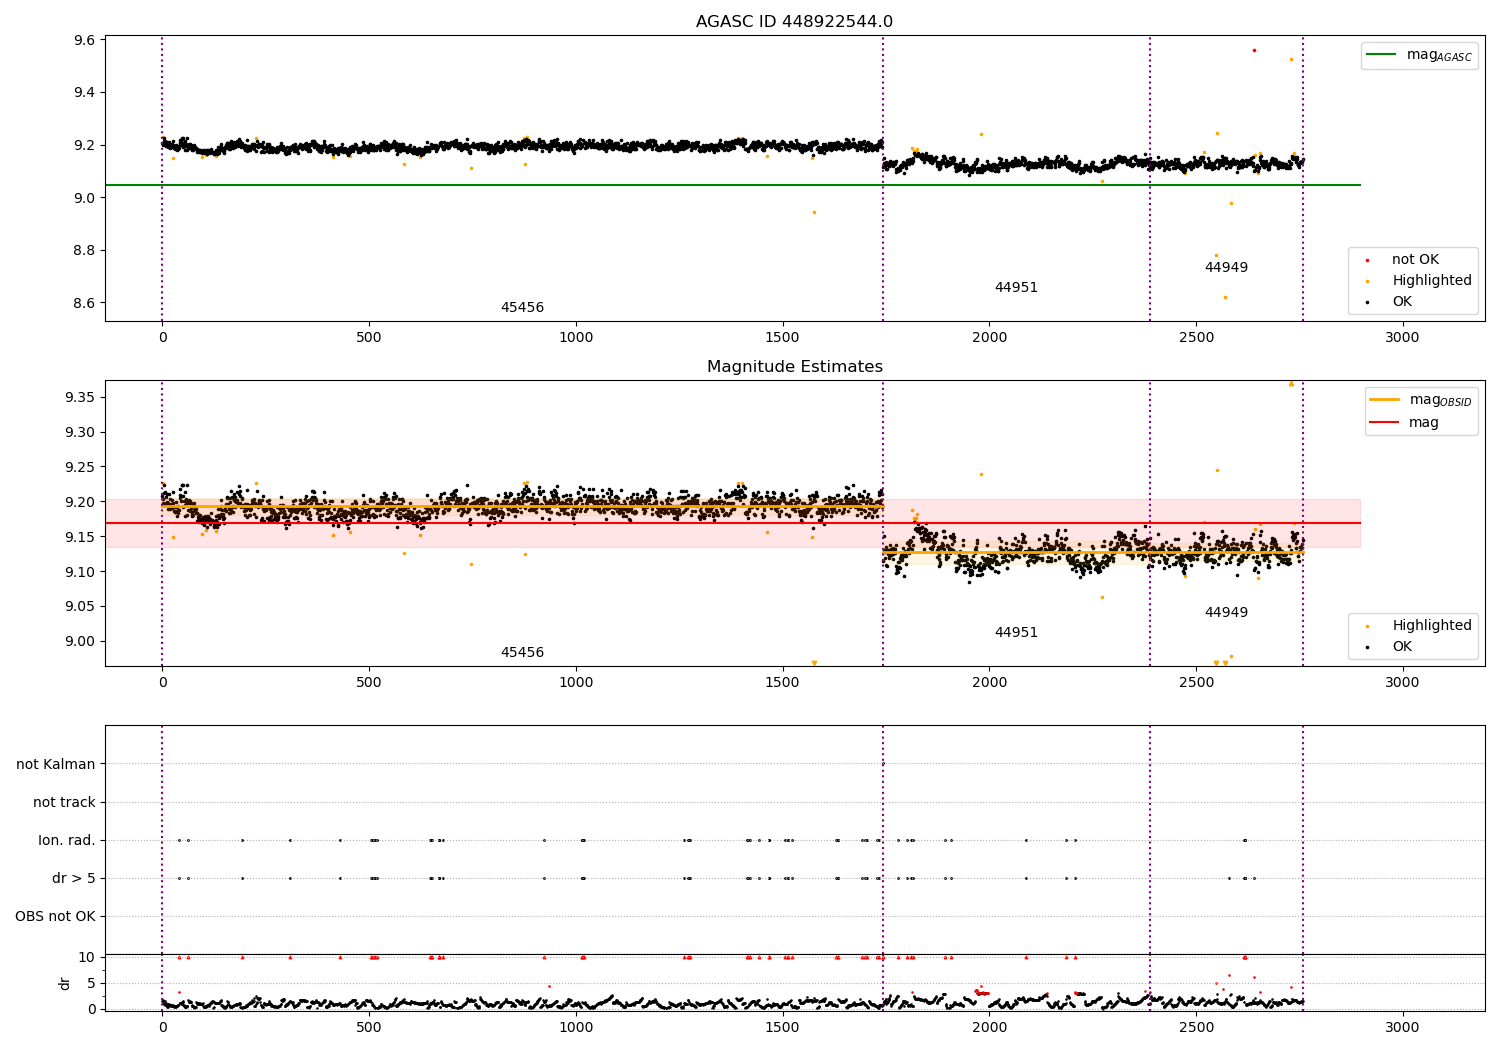Click the 'not Kalman' row label
Screen dimensions: 1500x1050
tap(56, 765)
